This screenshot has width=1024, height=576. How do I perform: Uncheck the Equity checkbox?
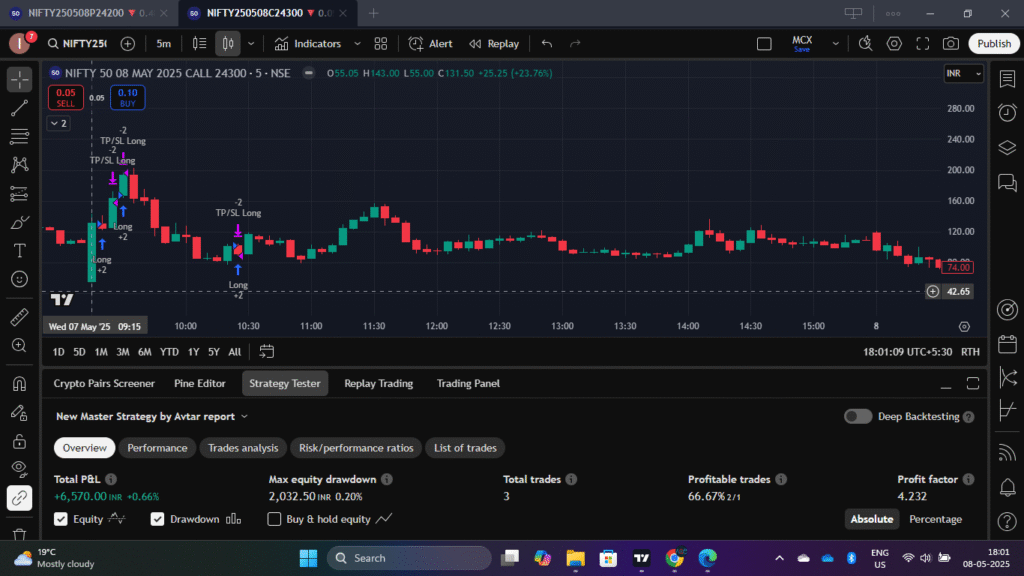61,519
